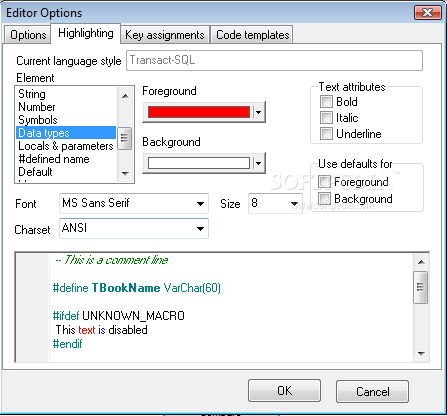Click preview pane scroll up arrow

tap(421, 262)
